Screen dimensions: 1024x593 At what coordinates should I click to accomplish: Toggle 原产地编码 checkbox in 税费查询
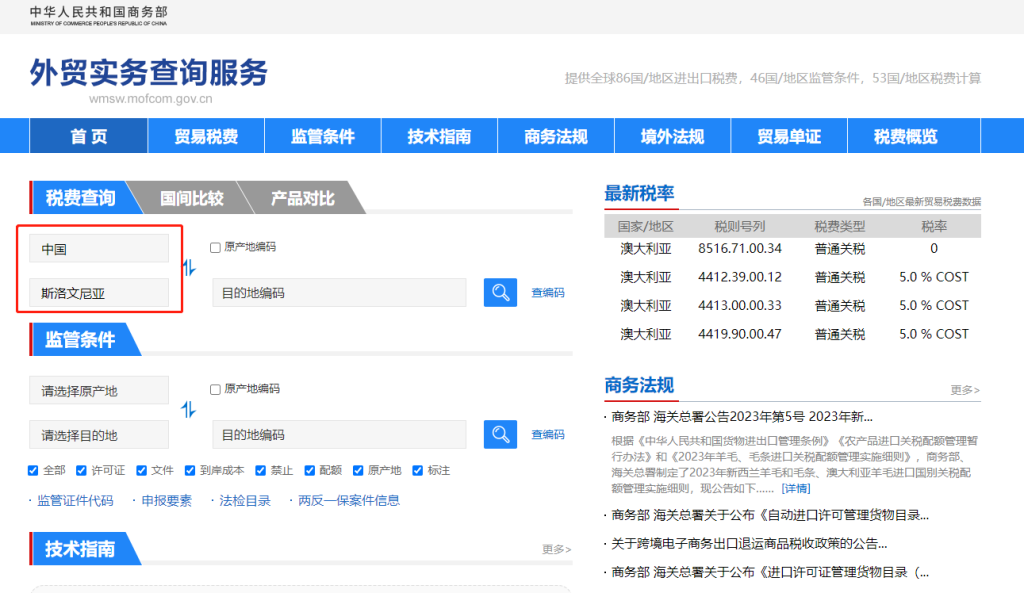point(215,248)
